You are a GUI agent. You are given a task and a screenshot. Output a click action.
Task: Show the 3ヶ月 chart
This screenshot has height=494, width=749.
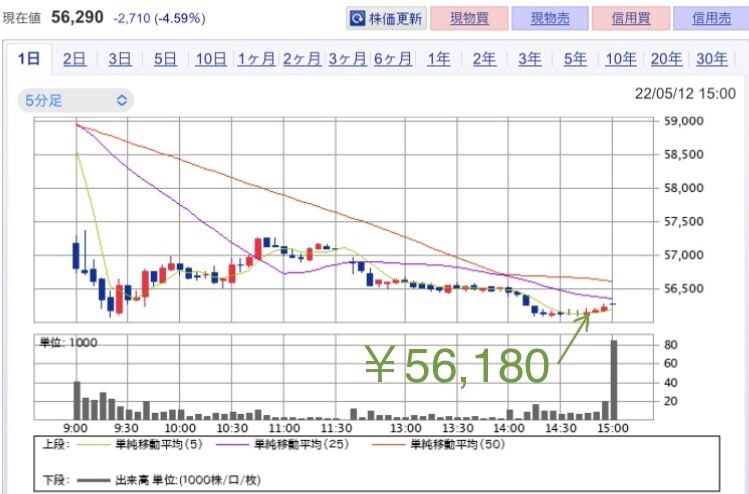coord(347,59)
